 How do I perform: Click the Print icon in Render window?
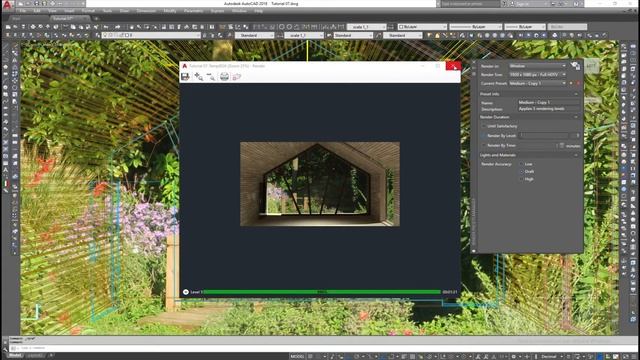pos(224,77)
